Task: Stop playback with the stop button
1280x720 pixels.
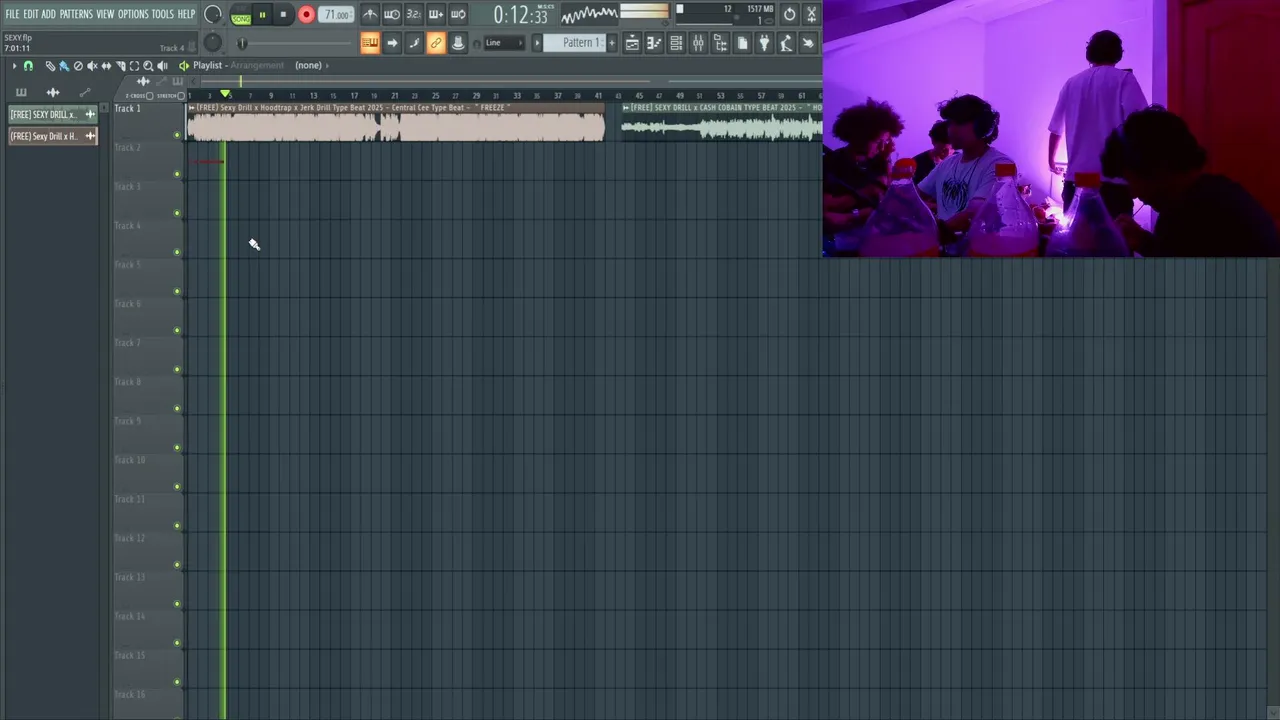Action: click(283, 15)
